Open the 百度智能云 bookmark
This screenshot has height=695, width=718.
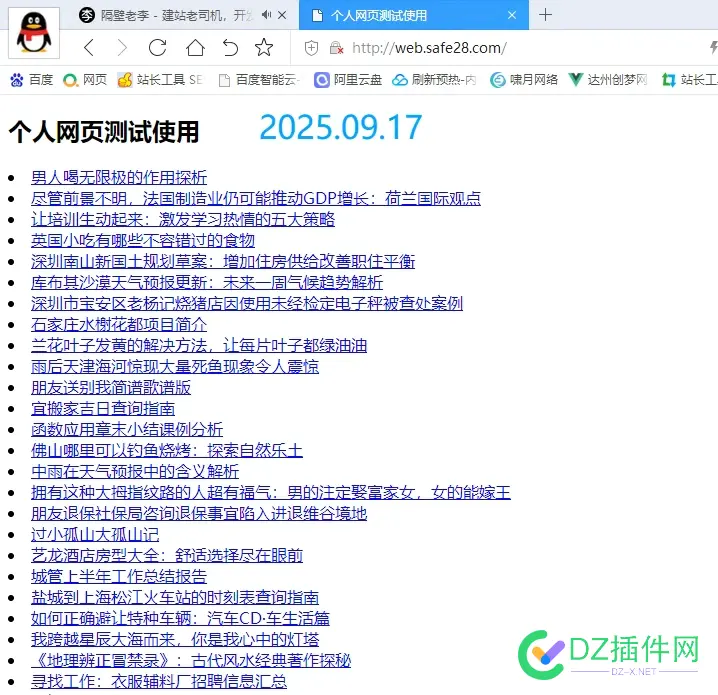(x=259, y=80)
